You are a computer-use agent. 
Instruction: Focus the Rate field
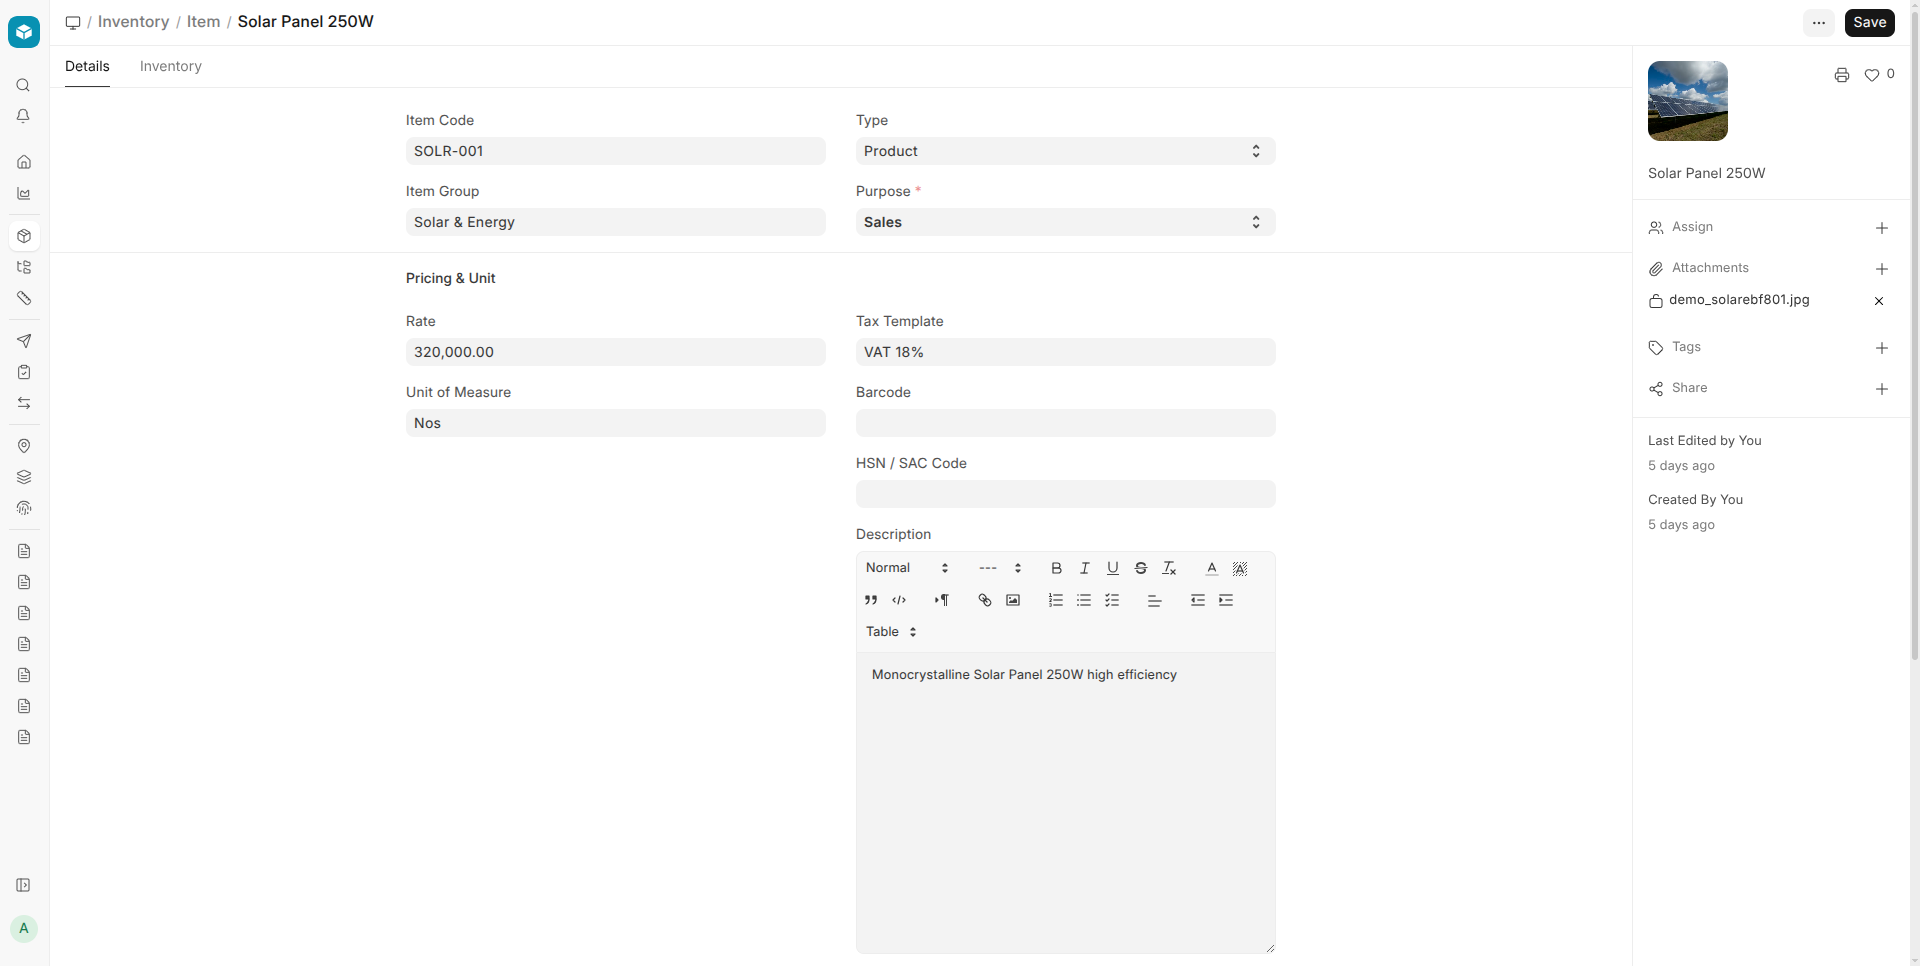[x=616, y=352]
